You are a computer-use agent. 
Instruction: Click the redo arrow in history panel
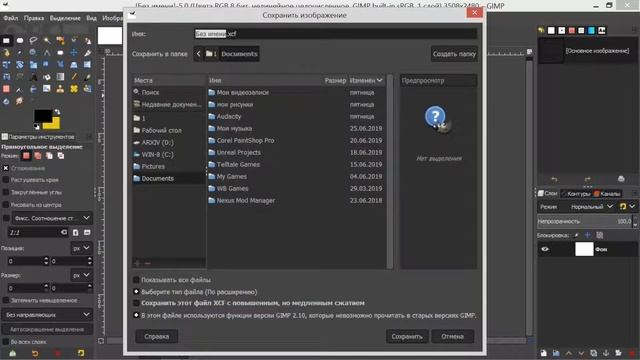click(587, 179)
